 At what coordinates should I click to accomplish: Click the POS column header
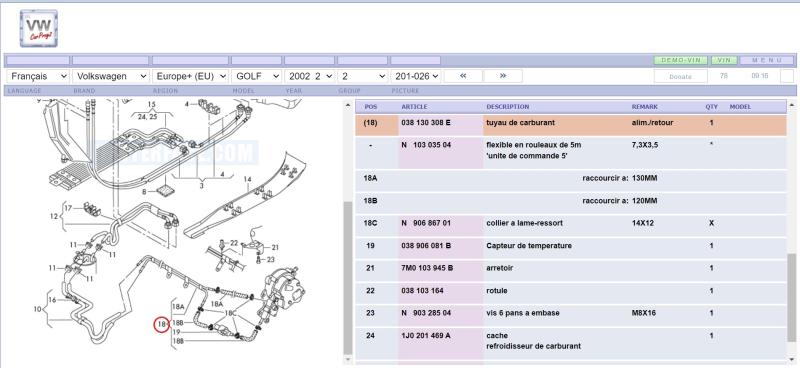pos(371,107)
